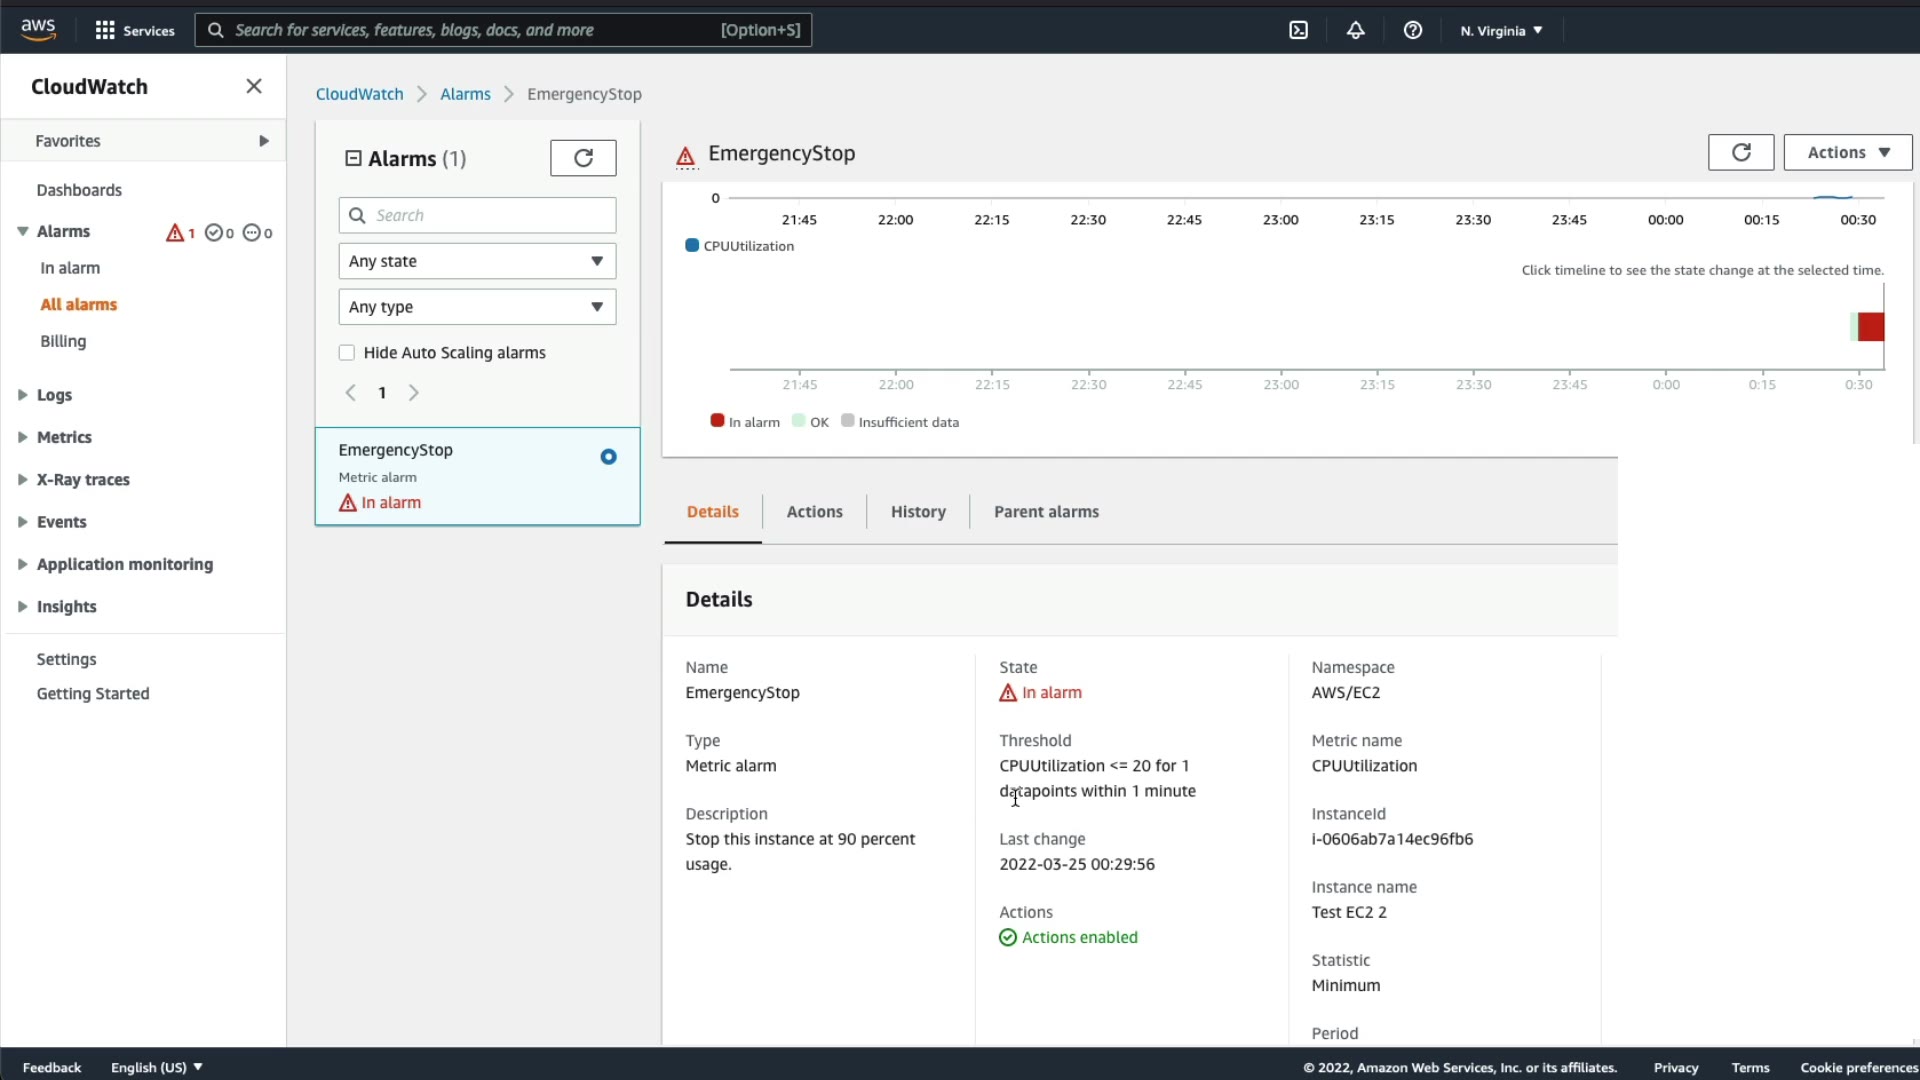Open the Any type filter dropdown
Viewport: 1920px width, 1080px height.
click(x=477, y=307)
